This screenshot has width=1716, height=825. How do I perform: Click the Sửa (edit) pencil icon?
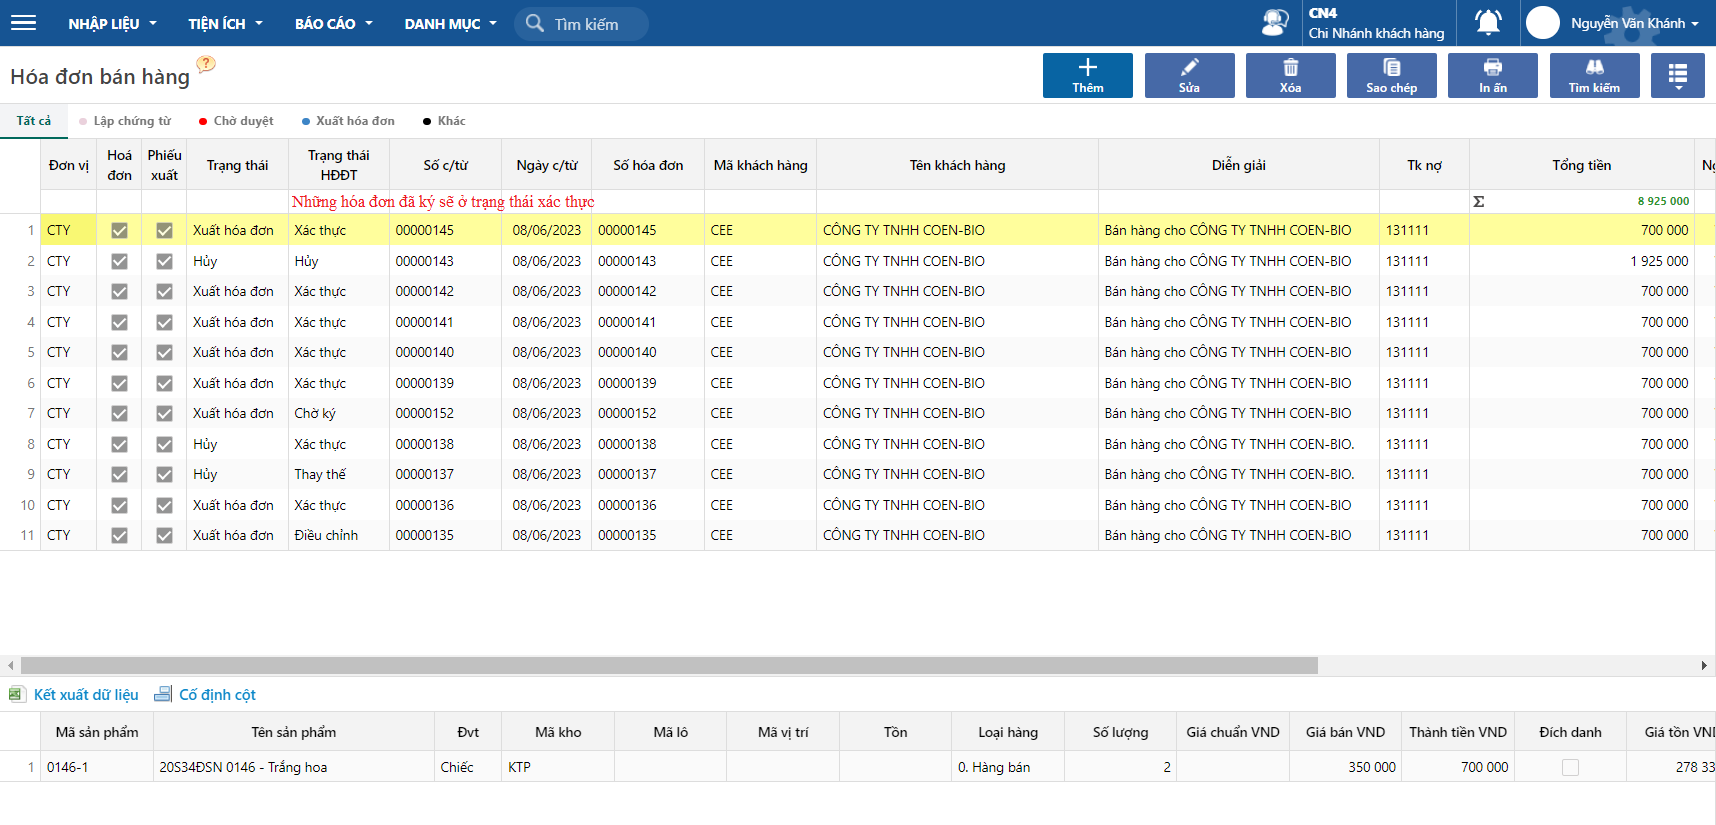pyautogui.click(x=1189, y=68)
